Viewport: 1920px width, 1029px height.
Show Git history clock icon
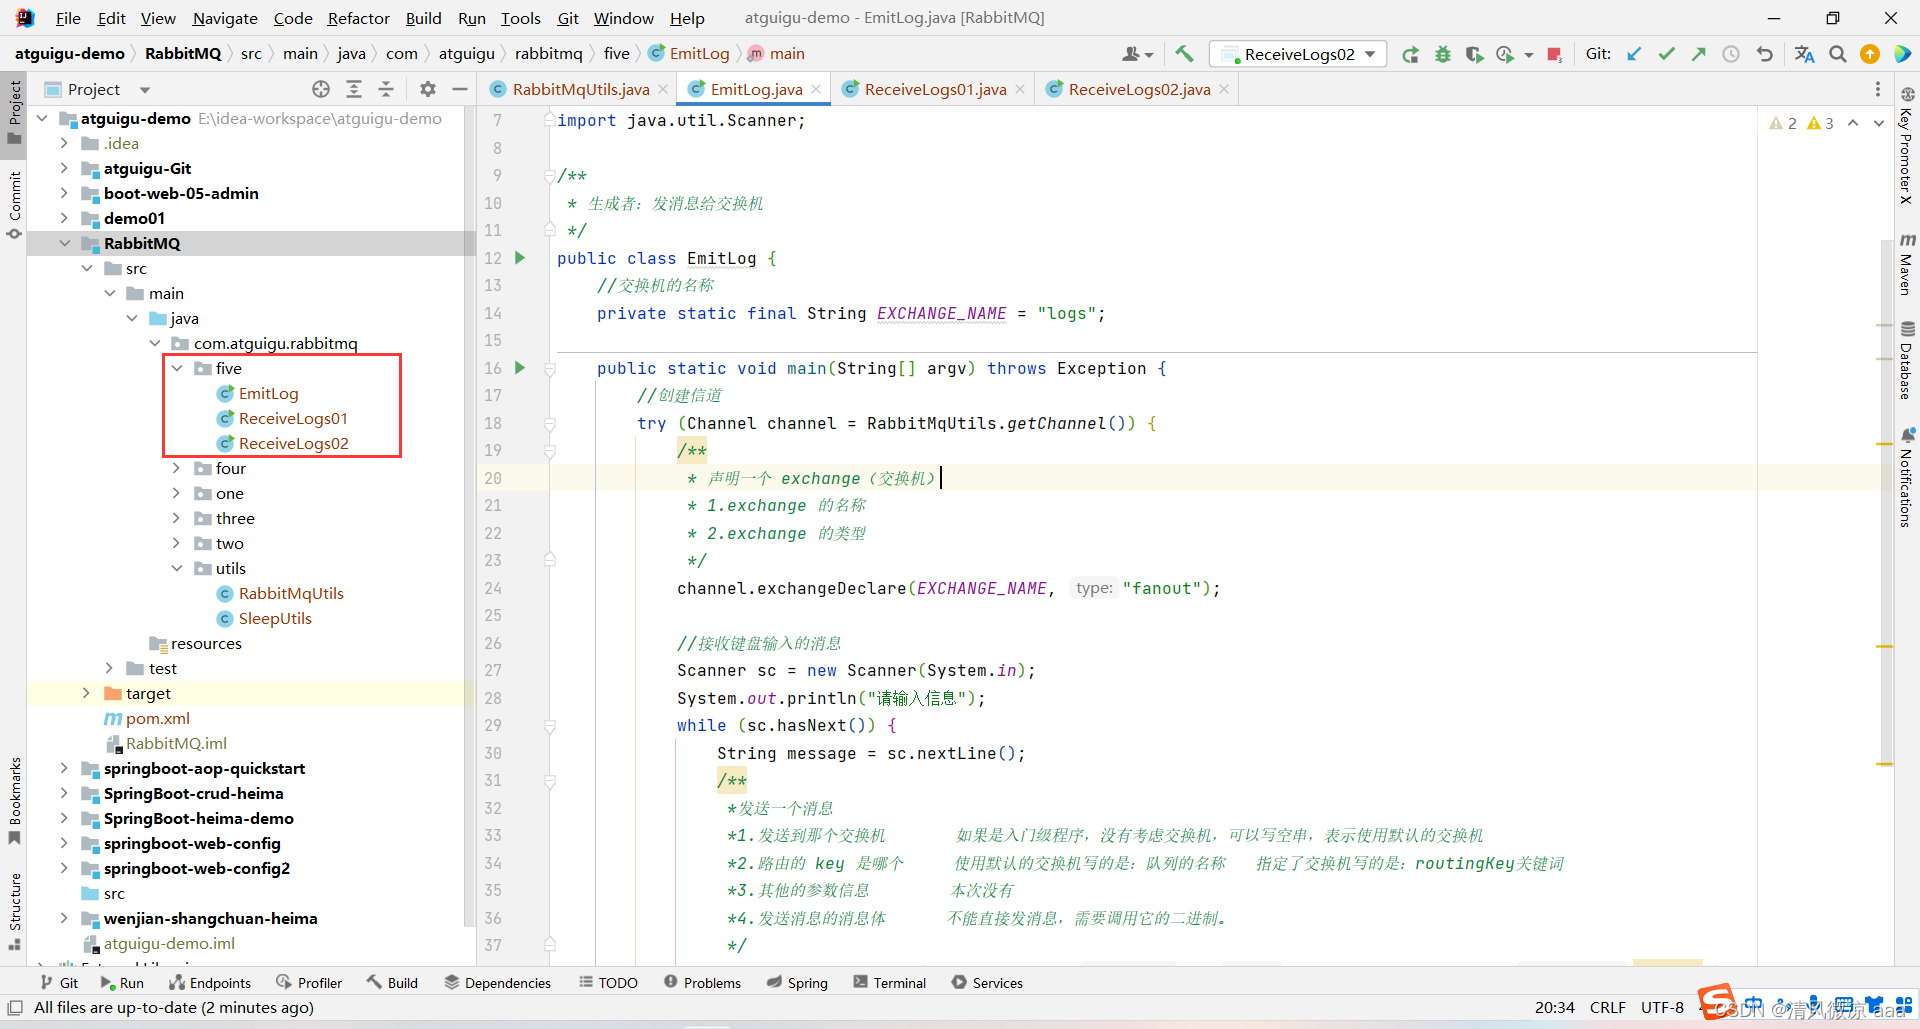coord(1731,54)
